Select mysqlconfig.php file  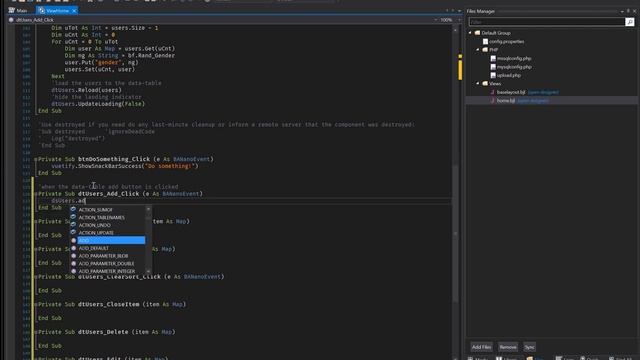pos(514,67)
